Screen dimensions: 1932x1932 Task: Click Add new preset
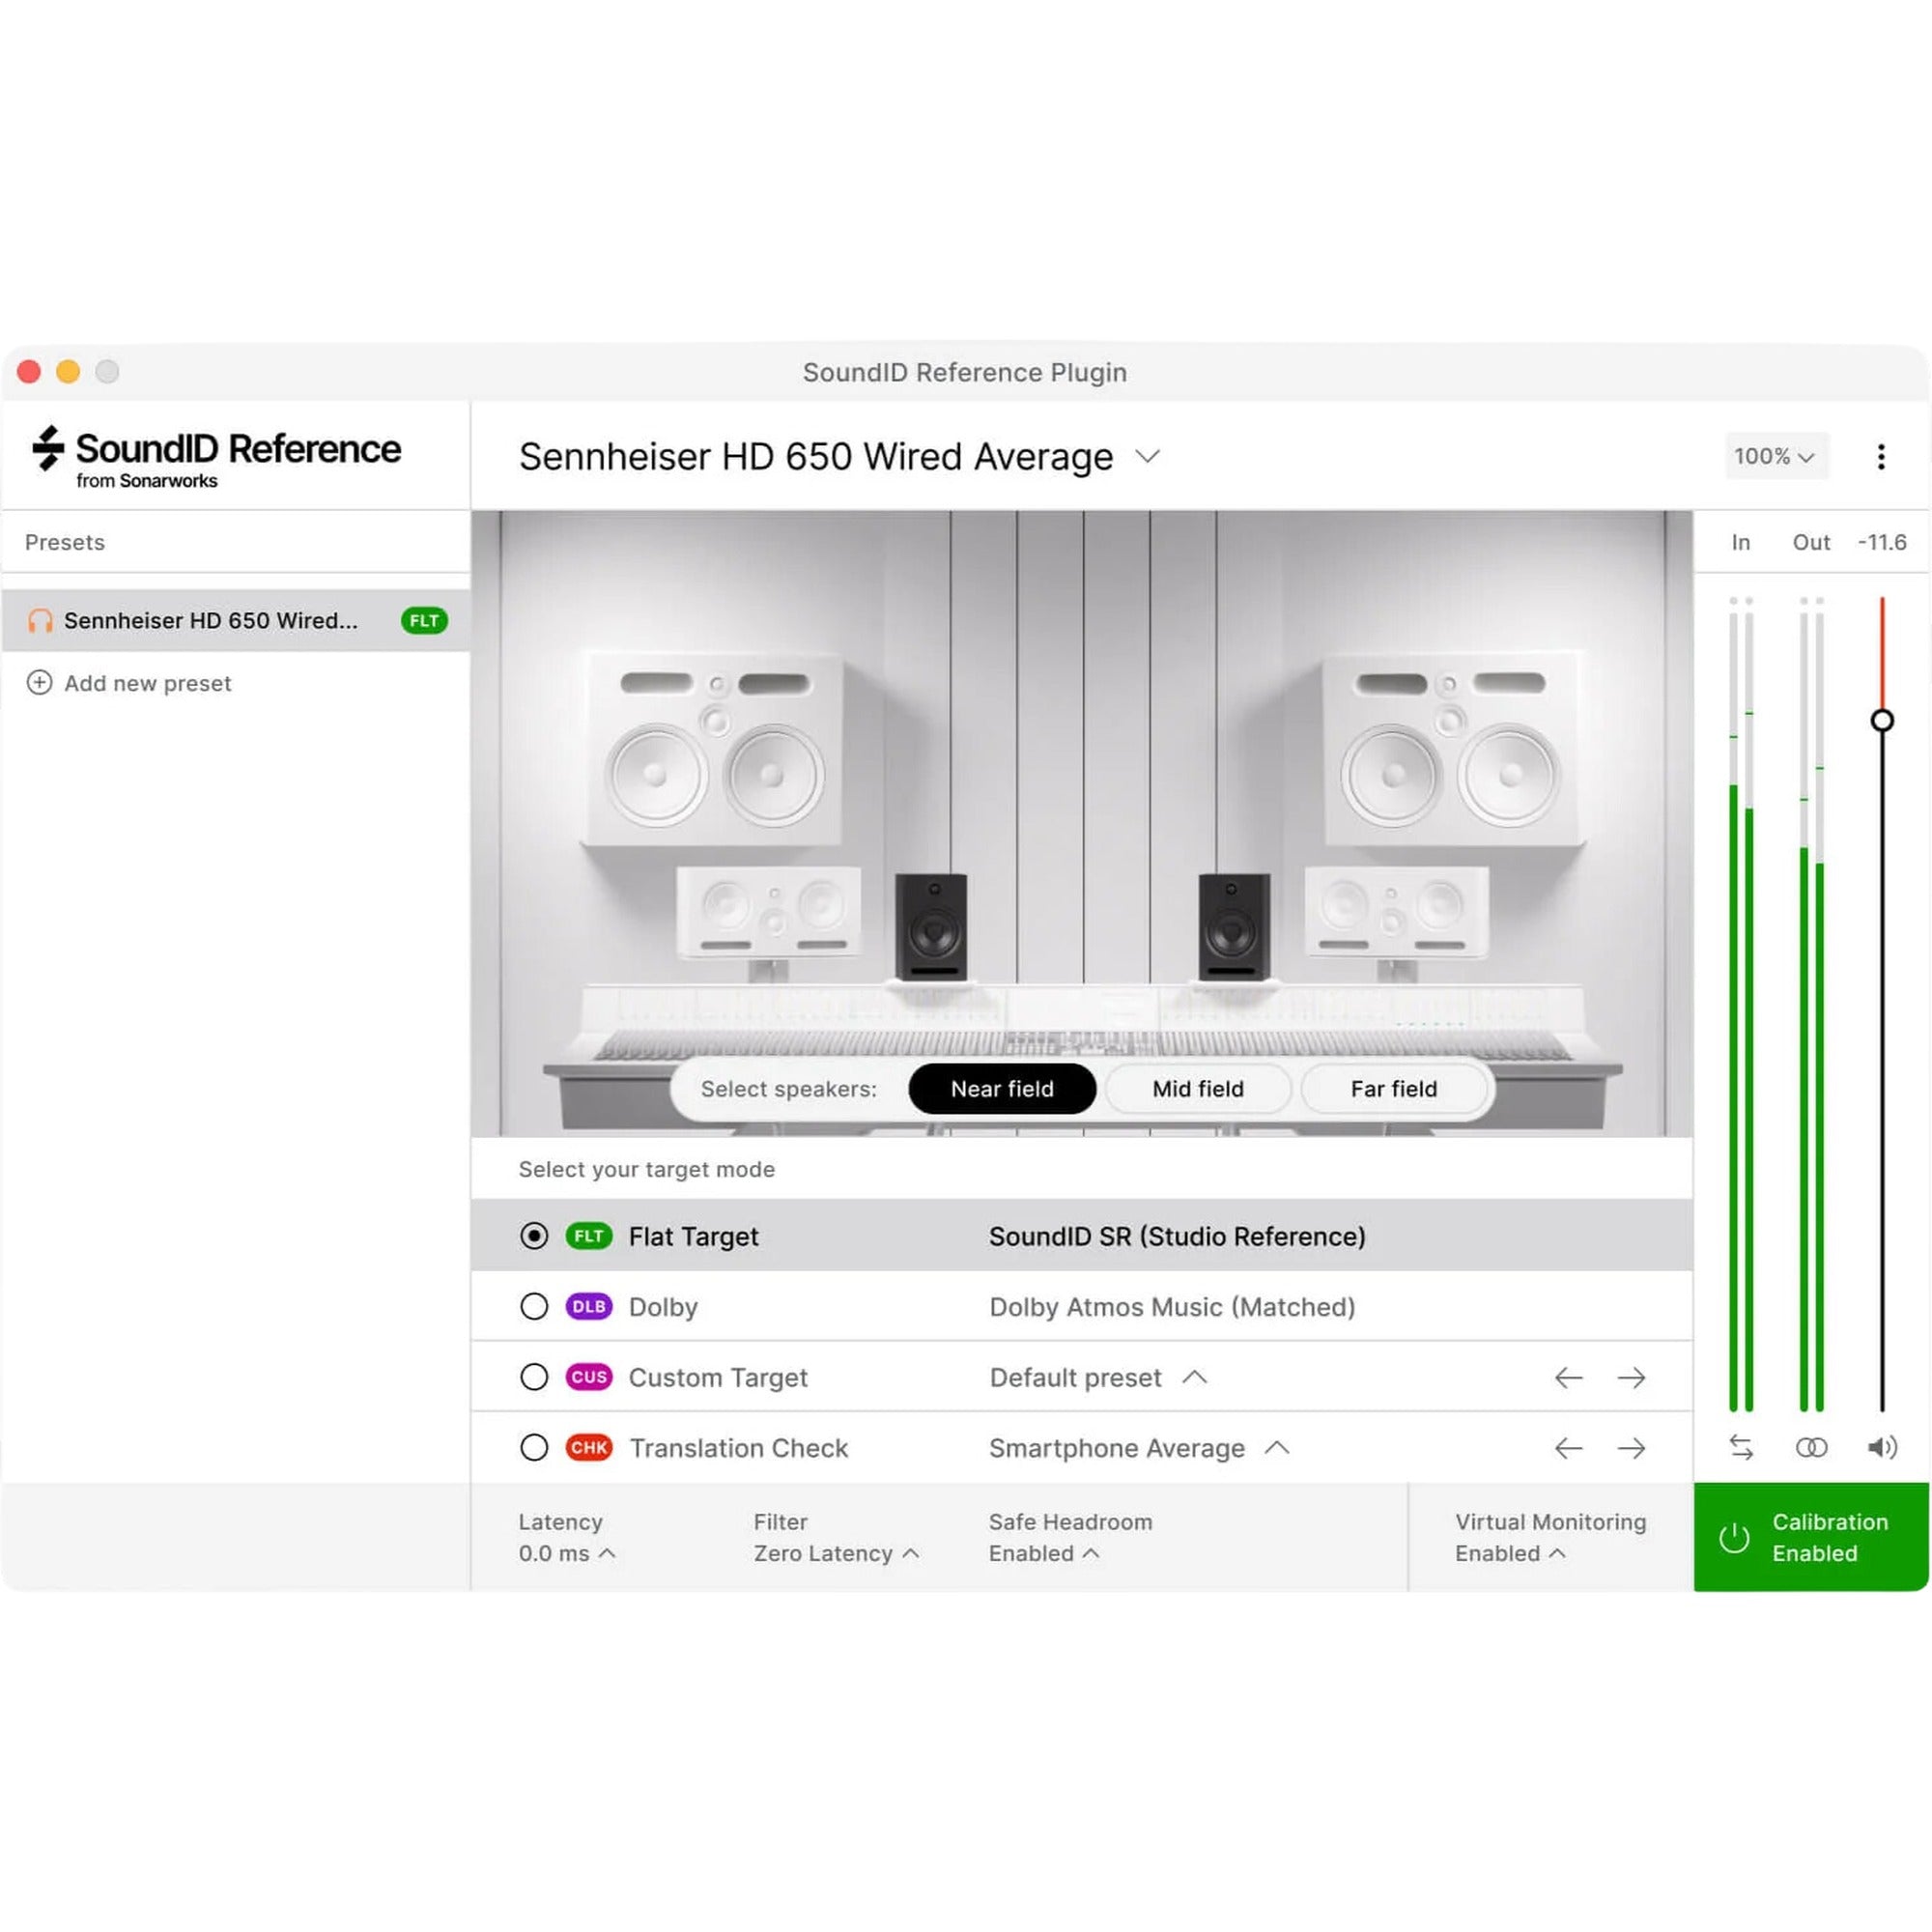(129, 683)
